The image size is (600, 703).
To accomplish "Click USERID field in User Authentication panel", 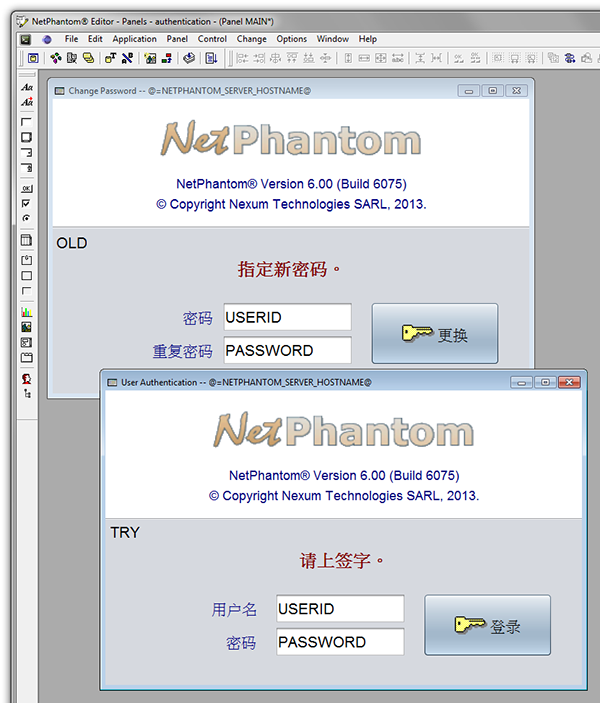I will coord(340,609).
